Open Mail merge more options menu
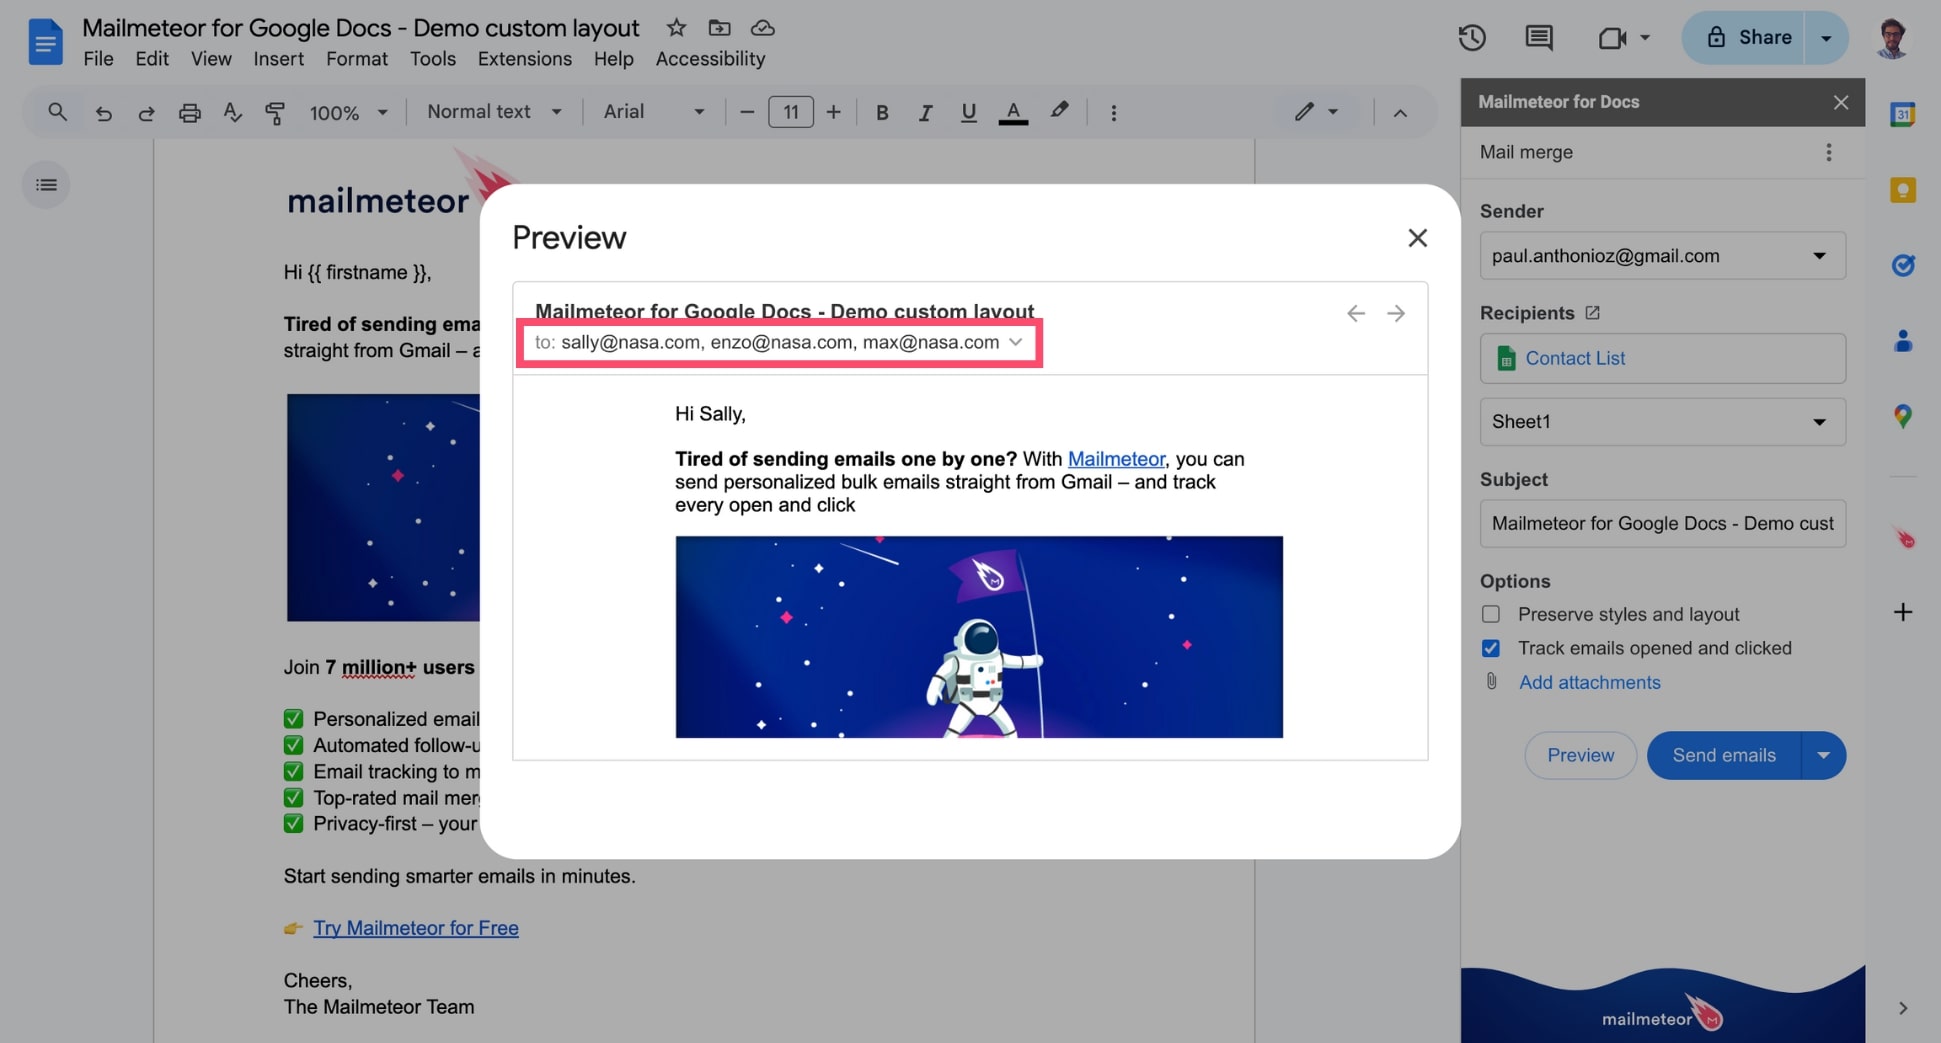The image size is (1941, 1043). [x=1829, y=152]
